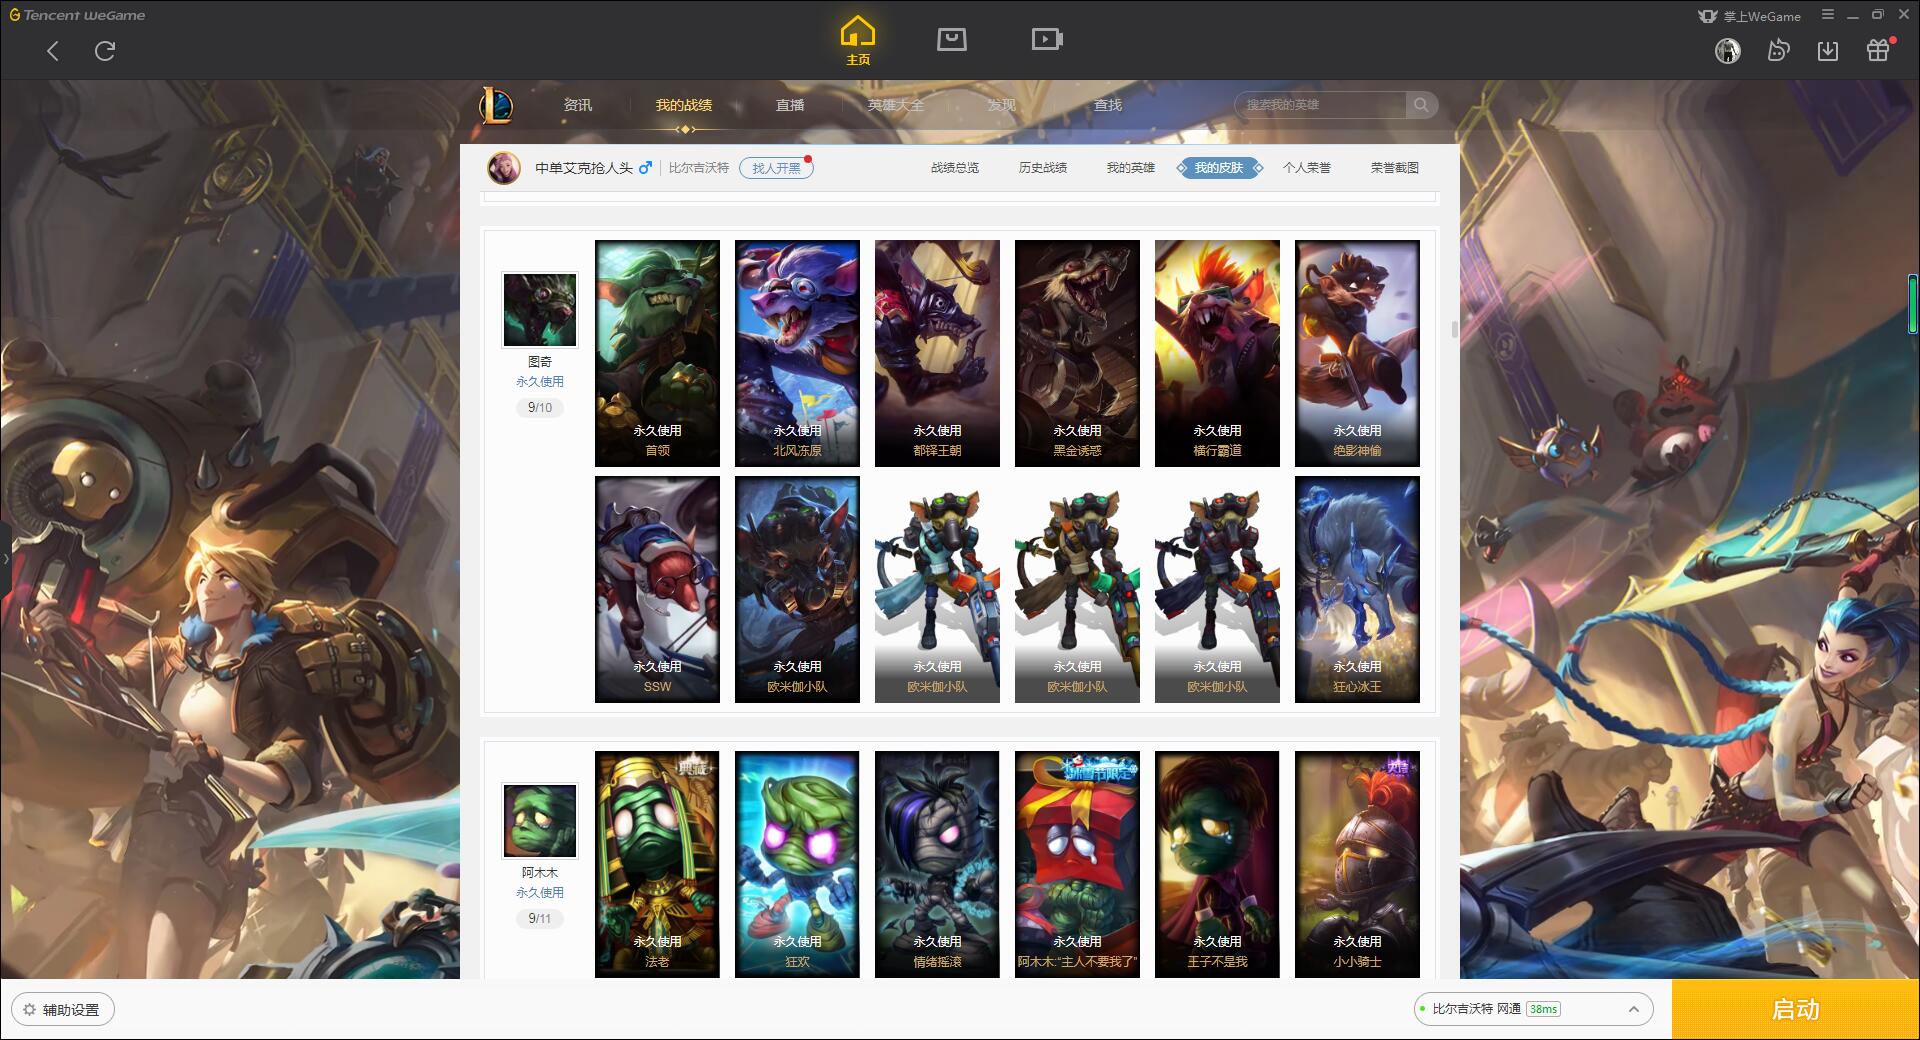Expand the collapsed left side panel arrow
This screenshot has height=1040, width=1920.
[x=5, y=558]
